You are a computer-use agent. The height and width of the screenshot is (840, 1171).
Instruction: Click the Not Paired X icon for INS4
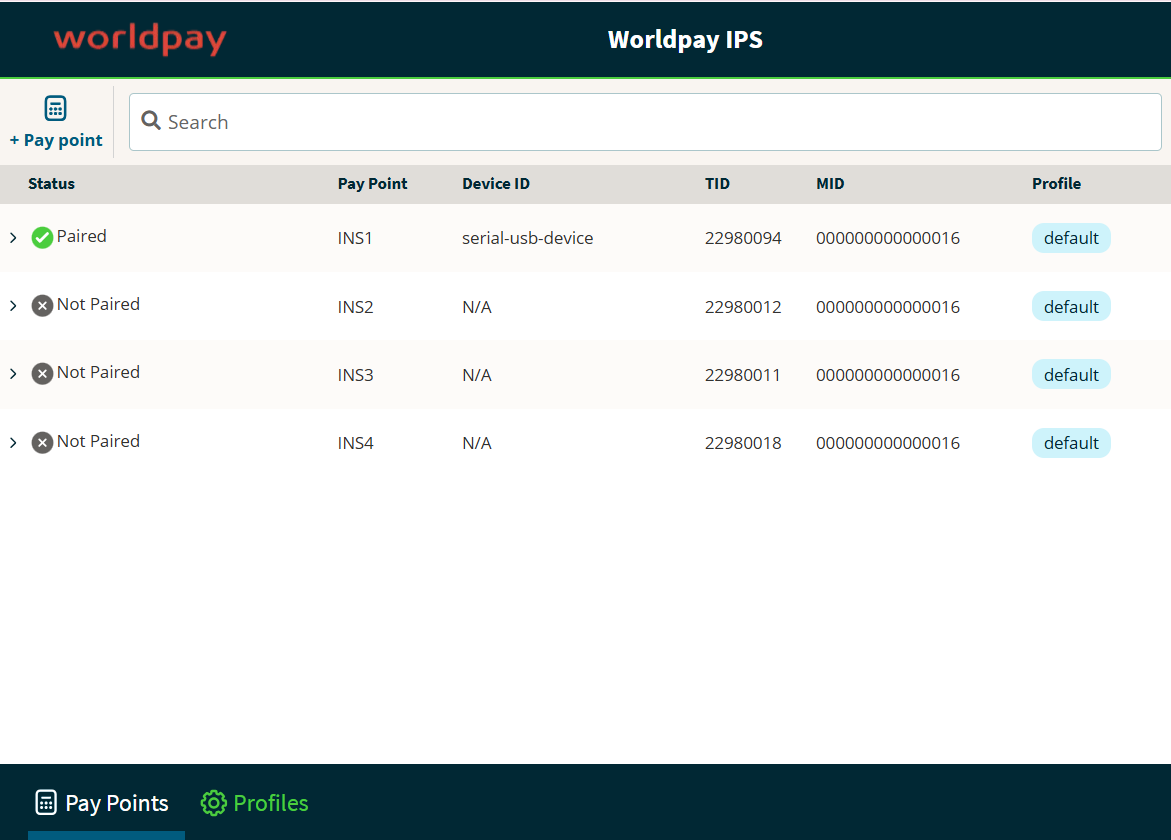click(42, 442)
